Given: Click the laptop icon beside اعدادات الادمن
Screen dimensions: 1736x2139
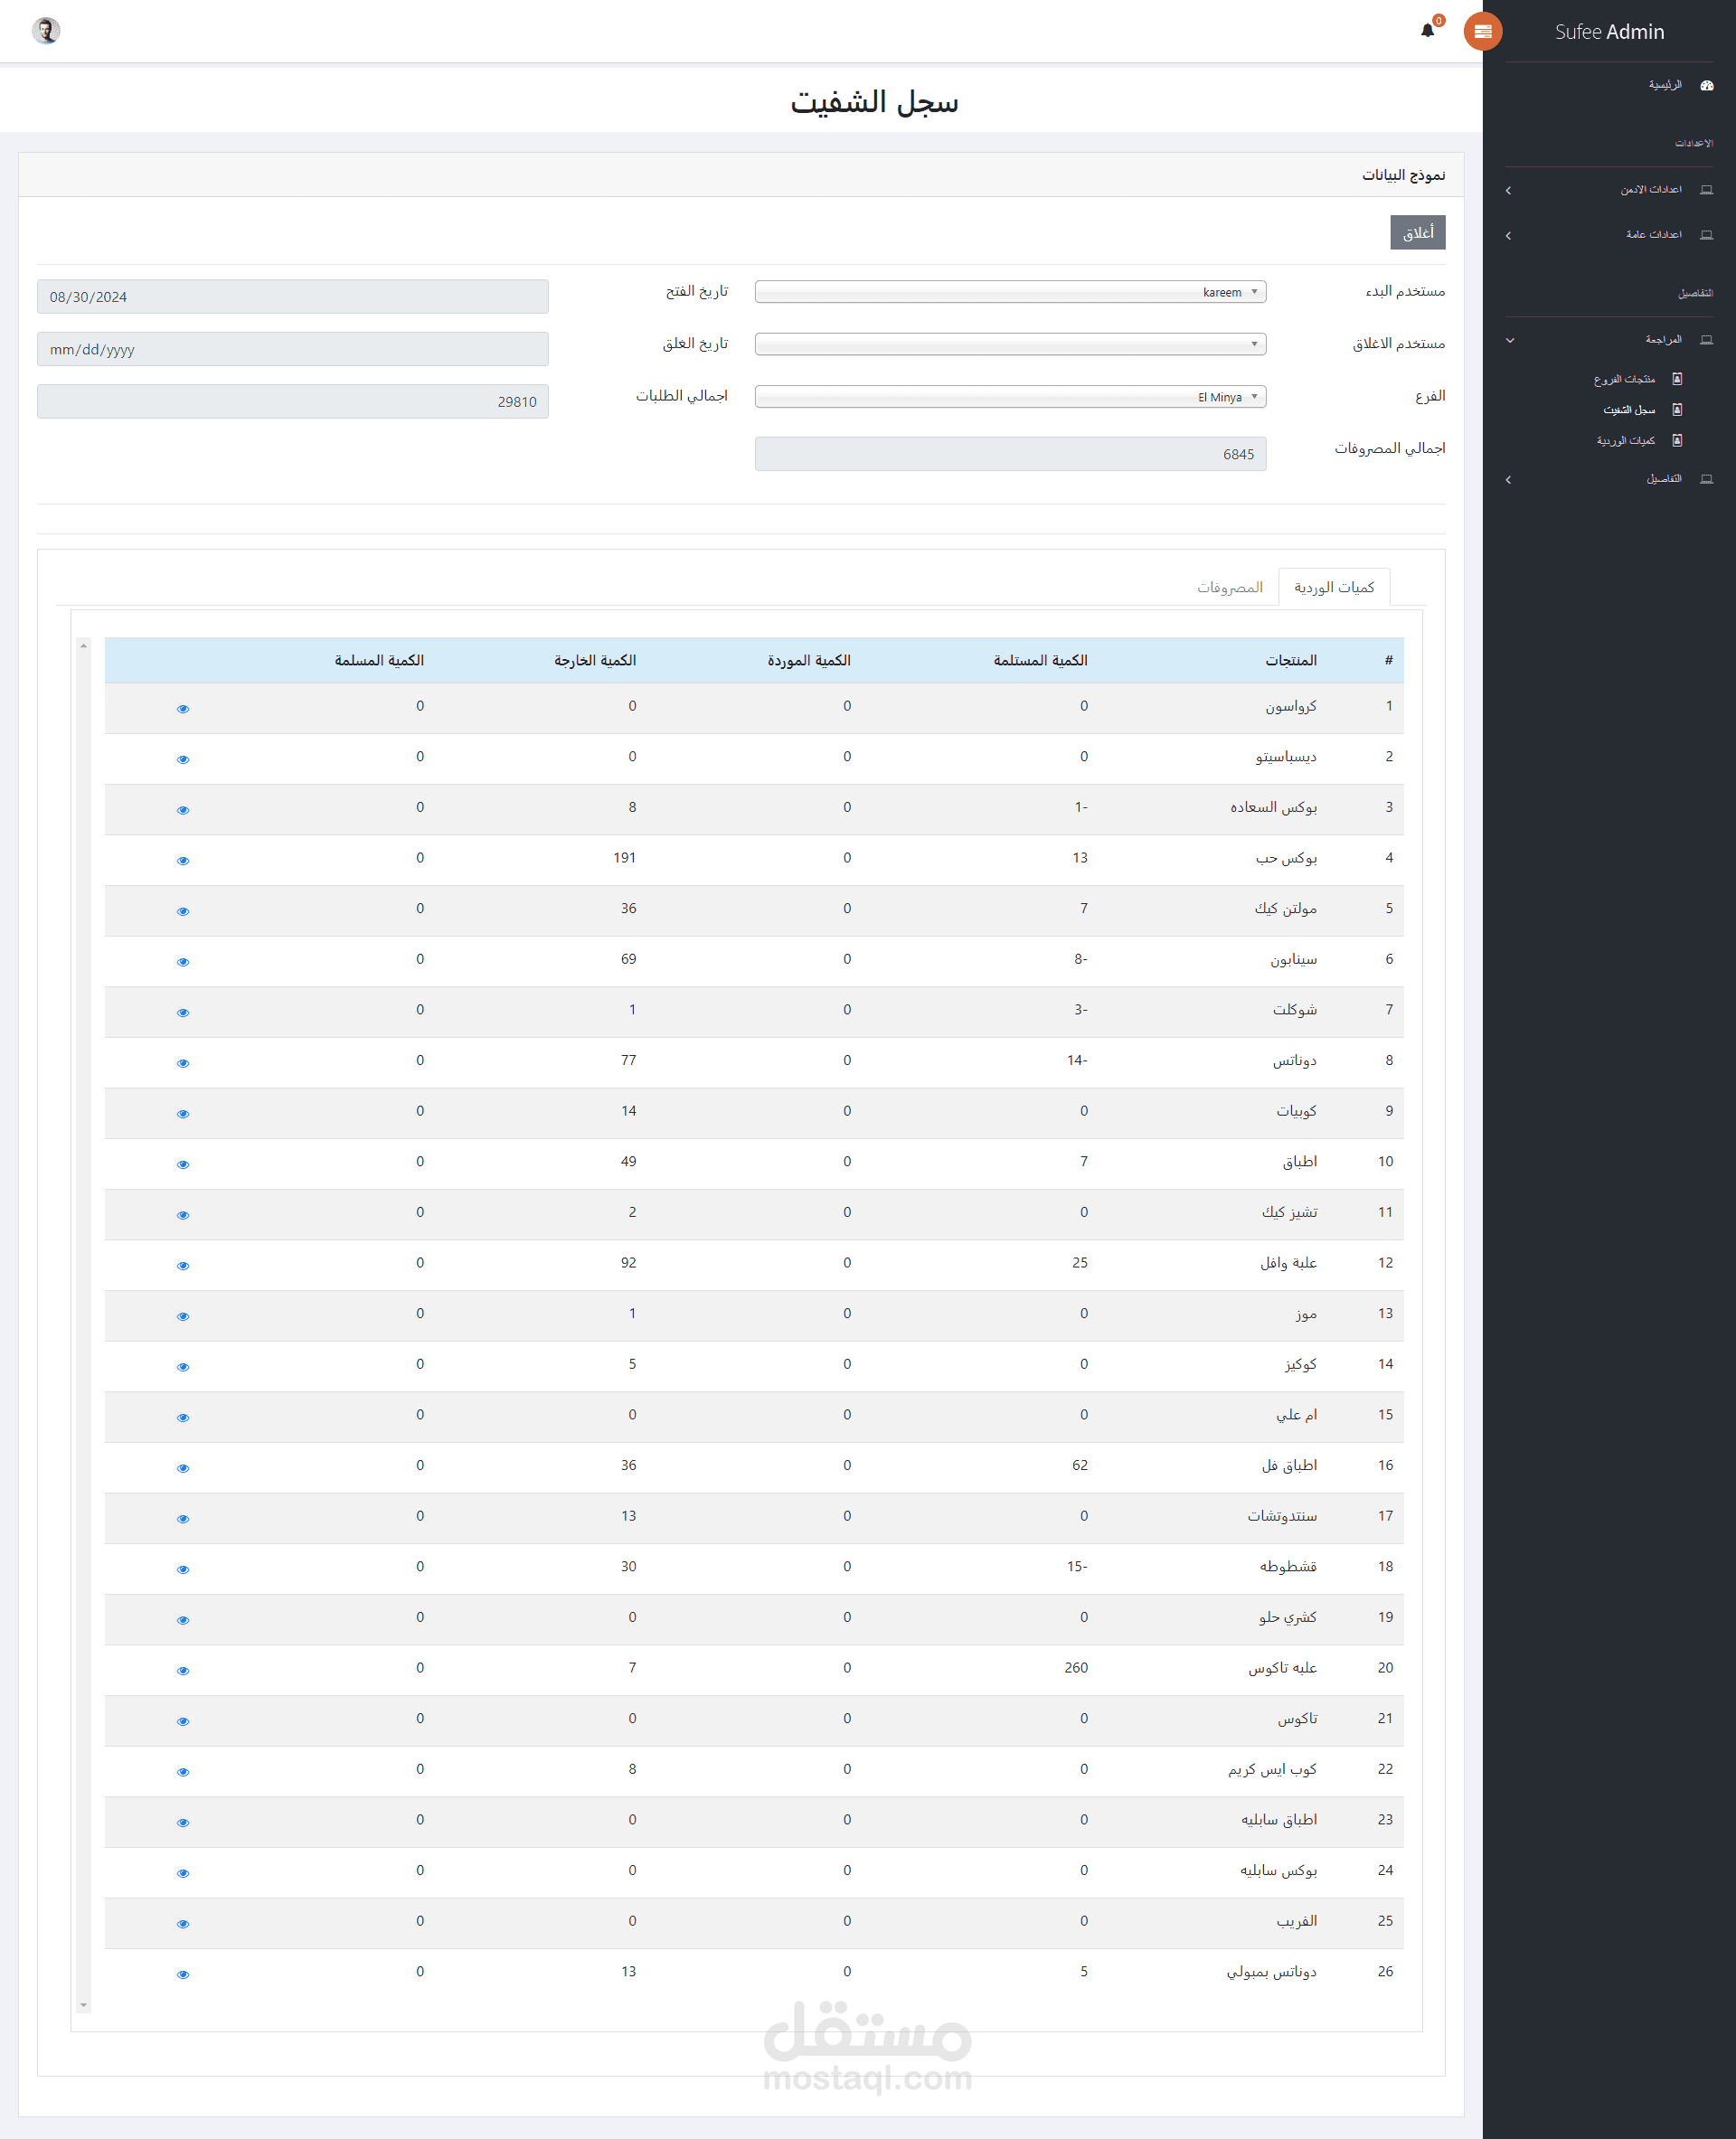Looking at the screenshot, I should 1706,190.
